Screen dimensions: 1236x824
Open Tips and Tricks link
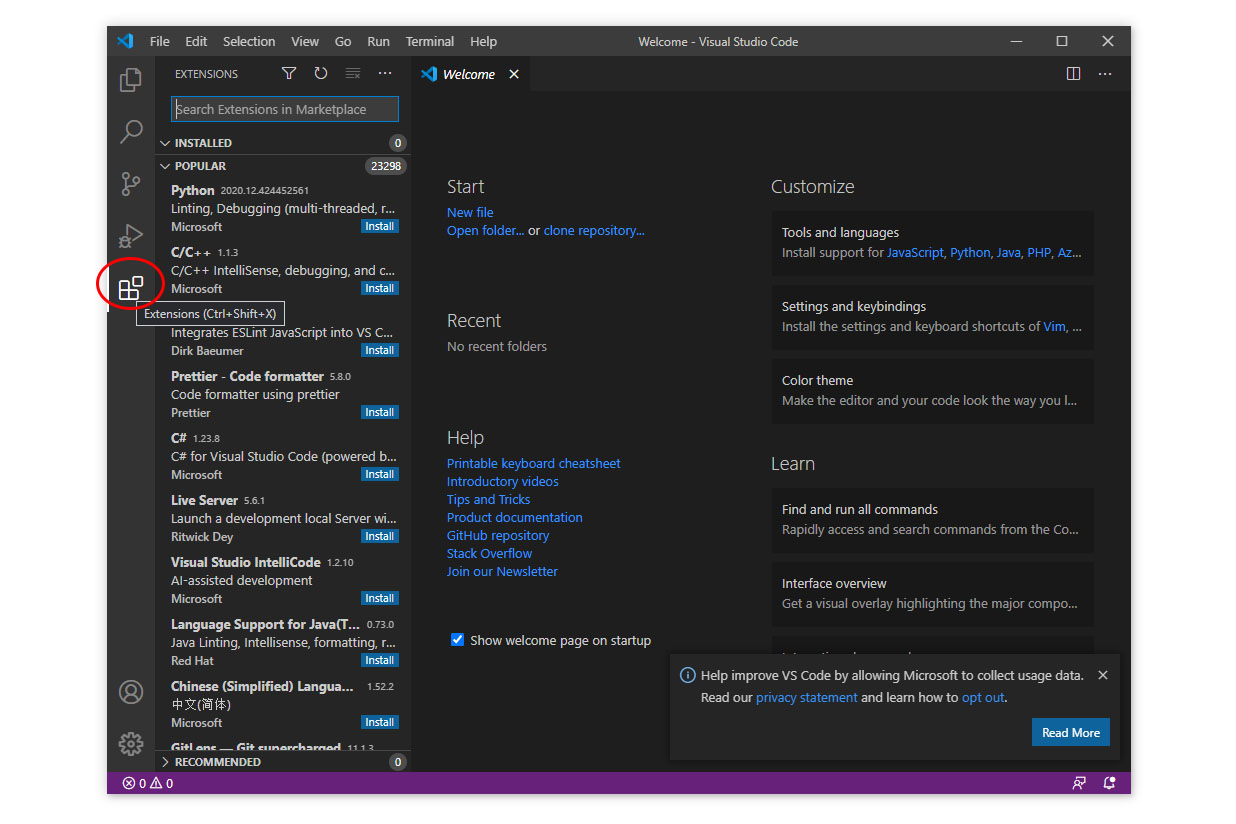[488, 500]
